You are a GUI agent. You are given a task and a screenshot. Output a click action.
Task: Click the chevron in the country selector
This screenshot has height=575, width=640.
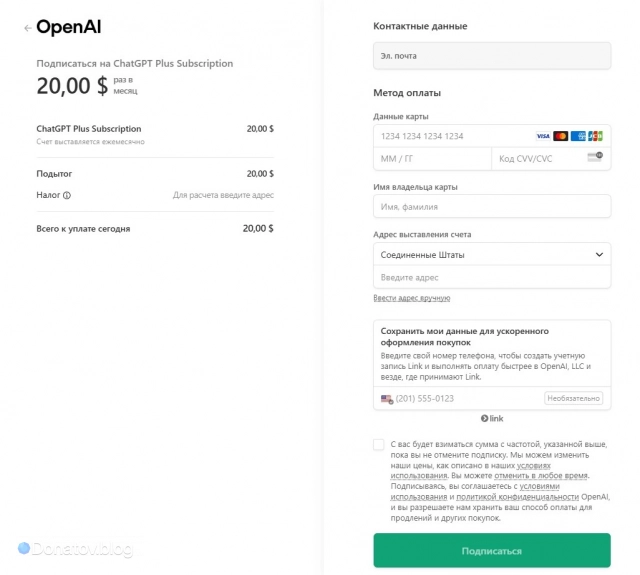coord(599,254)
